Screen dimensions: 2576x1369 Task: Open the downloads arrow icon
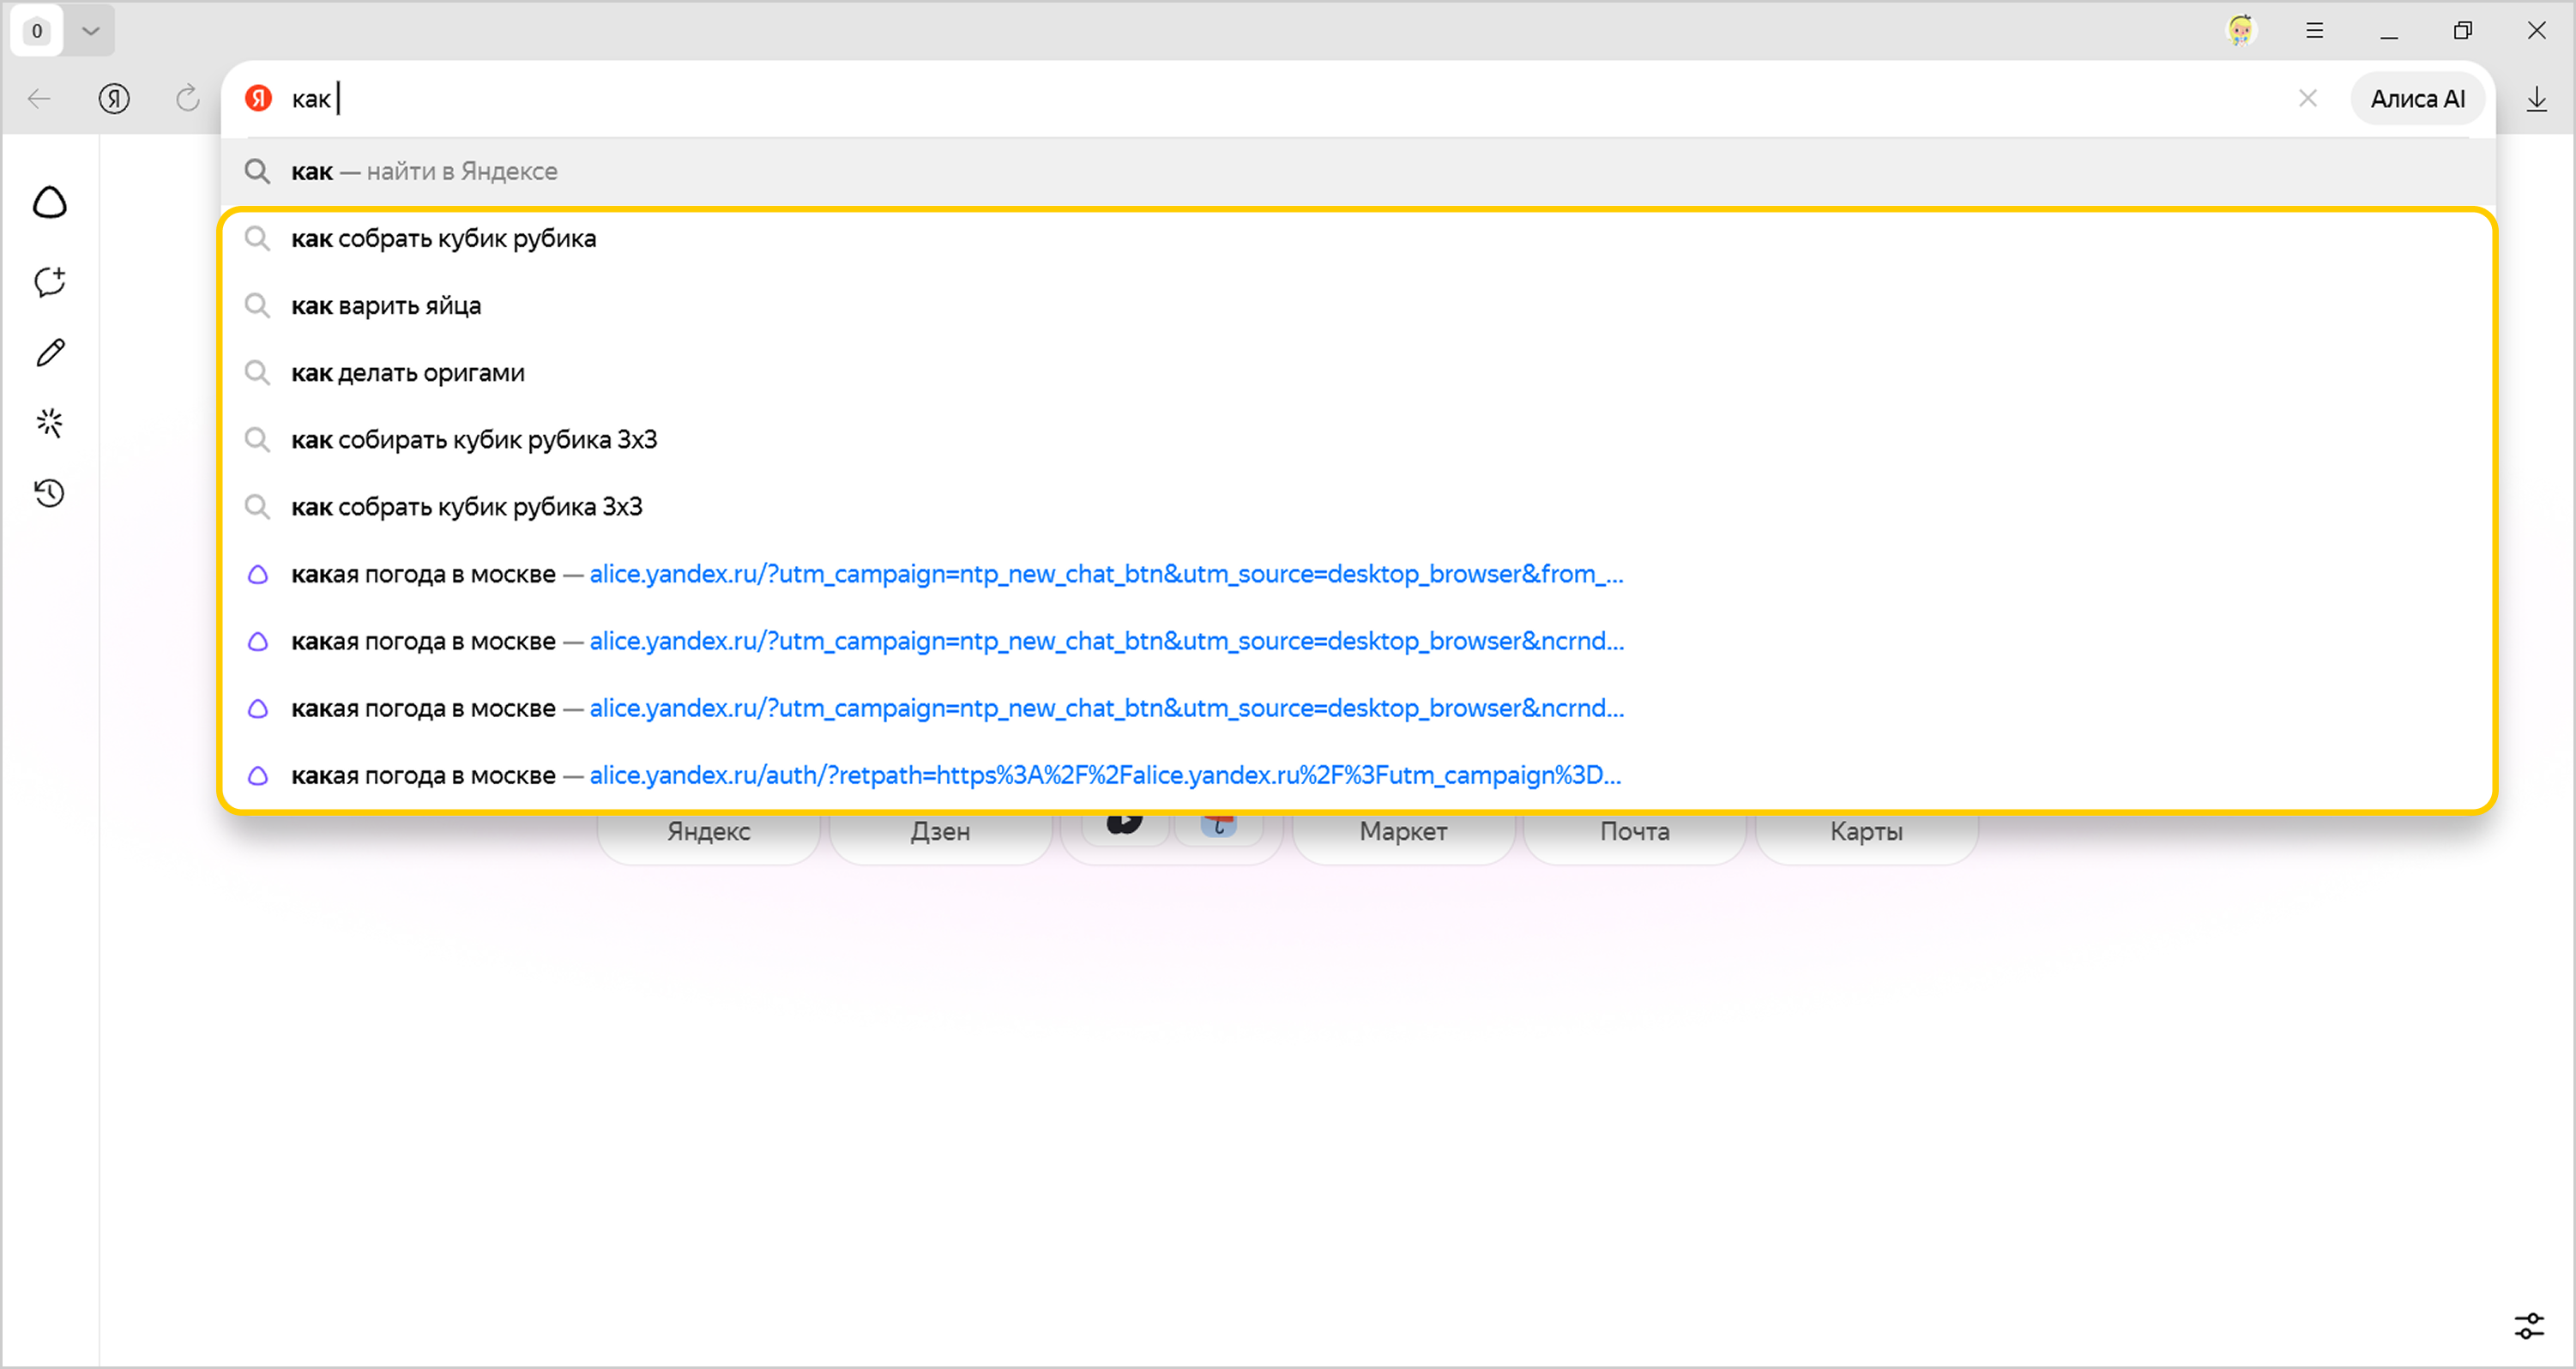click(x=2537, y=99)
